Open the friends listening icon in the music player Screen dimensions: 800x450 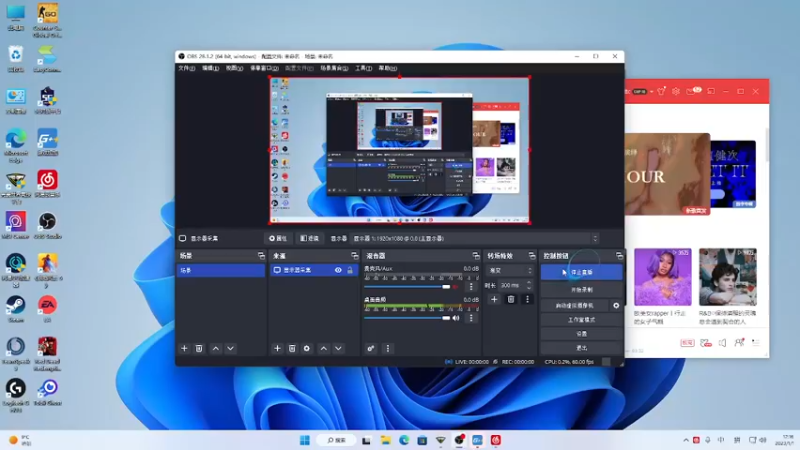point(739,342)
